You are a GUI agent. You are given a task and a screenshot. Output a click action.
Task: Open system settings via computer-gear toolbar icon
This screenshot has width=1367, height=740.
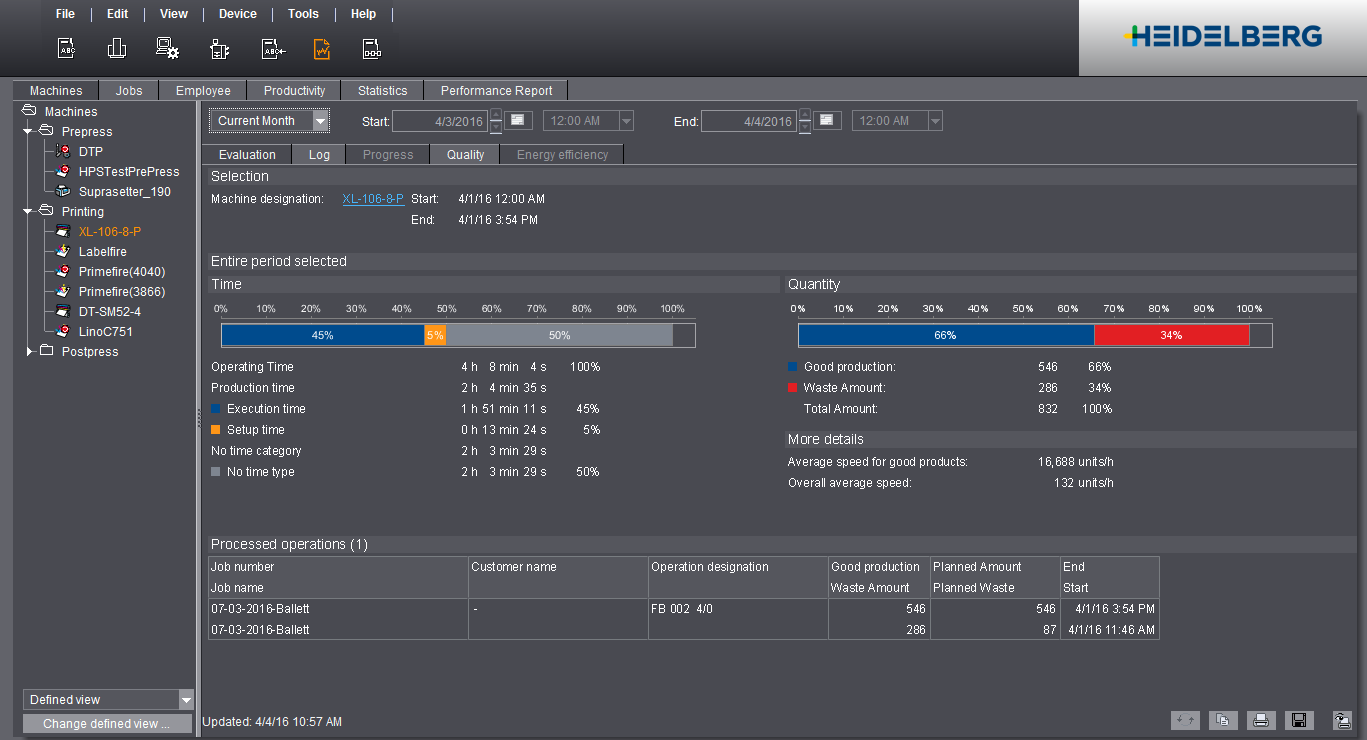pos(167,47)
